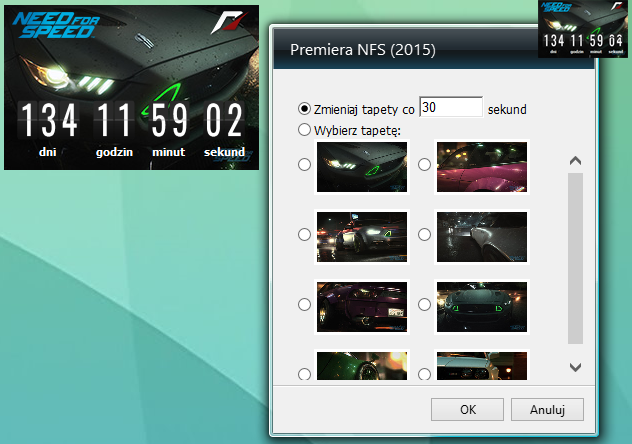Select 'Zmieniaj tapety co' radio option

304,109
